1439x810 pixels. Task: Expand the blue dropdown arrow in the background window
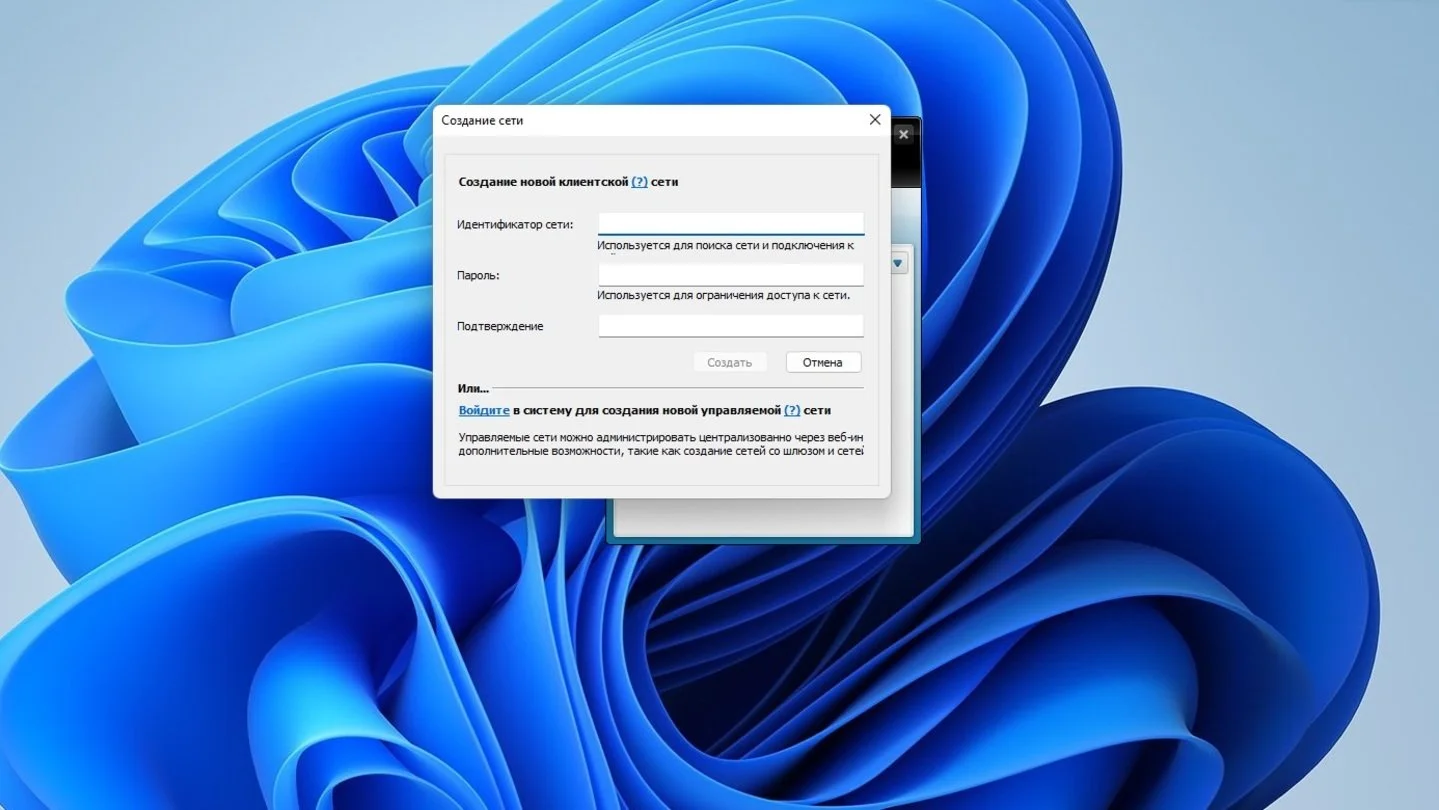click(x=898, y=263)
